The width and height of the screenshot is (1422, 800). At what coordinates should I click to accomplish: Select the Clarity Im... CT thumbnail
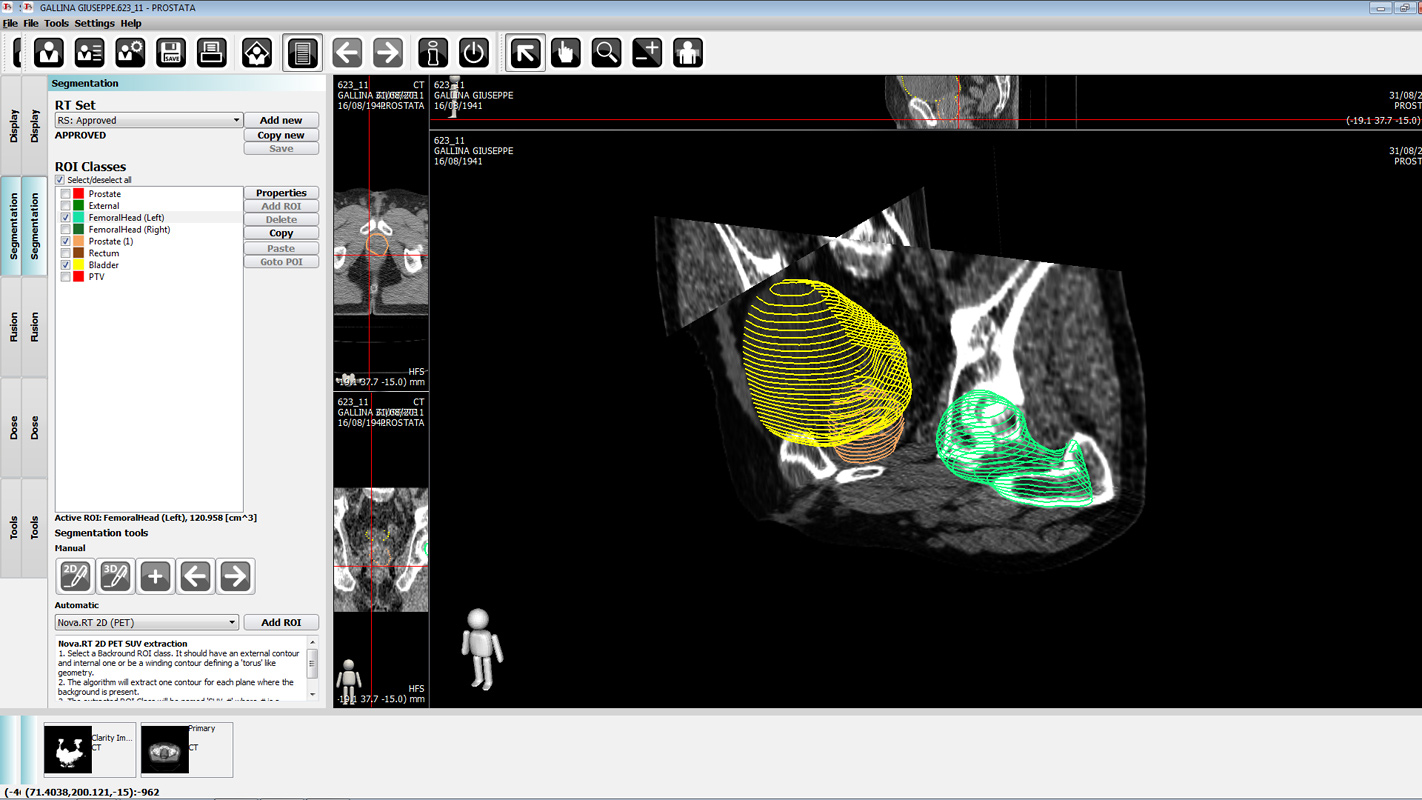pos(90,750)
